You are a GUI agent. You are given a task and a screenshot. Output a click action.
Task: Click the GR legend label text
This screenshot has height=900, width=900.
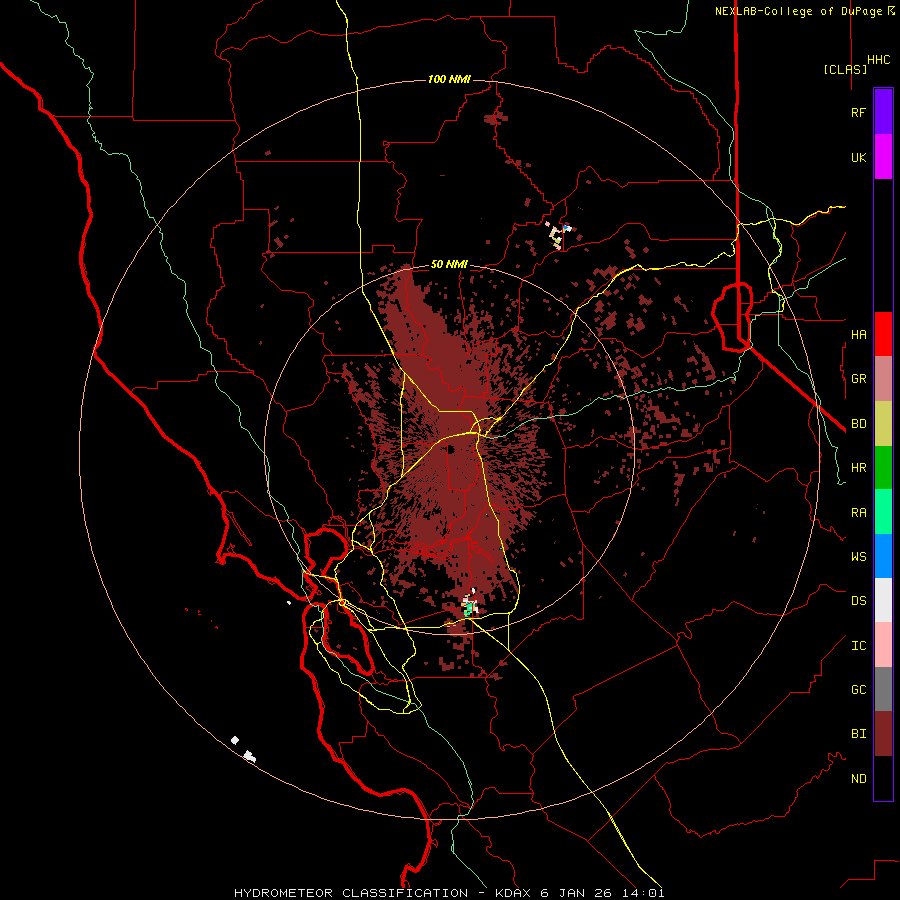point(858,379)
